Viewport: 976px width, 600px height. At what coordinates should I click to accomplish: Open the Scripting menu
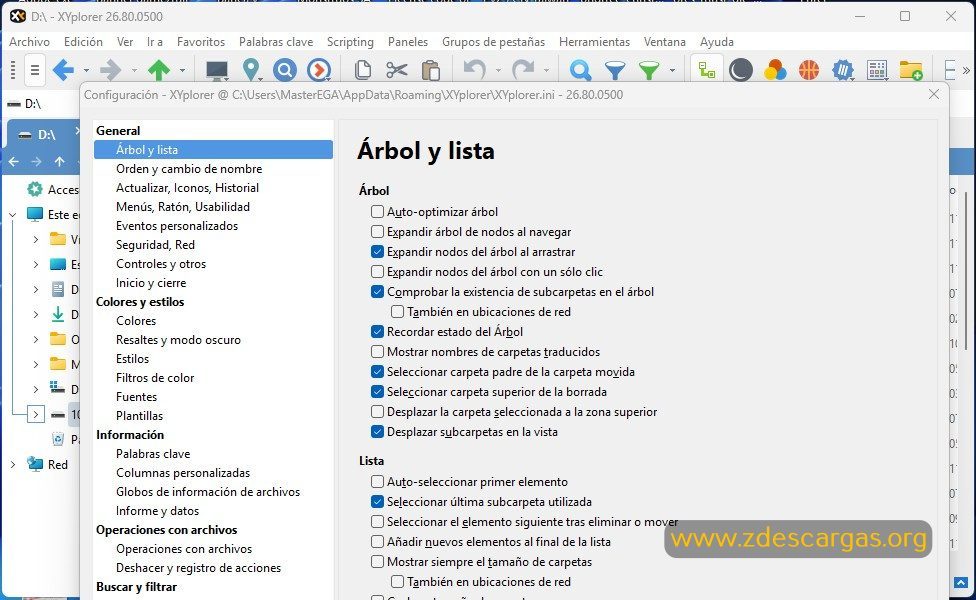(350, 42)
